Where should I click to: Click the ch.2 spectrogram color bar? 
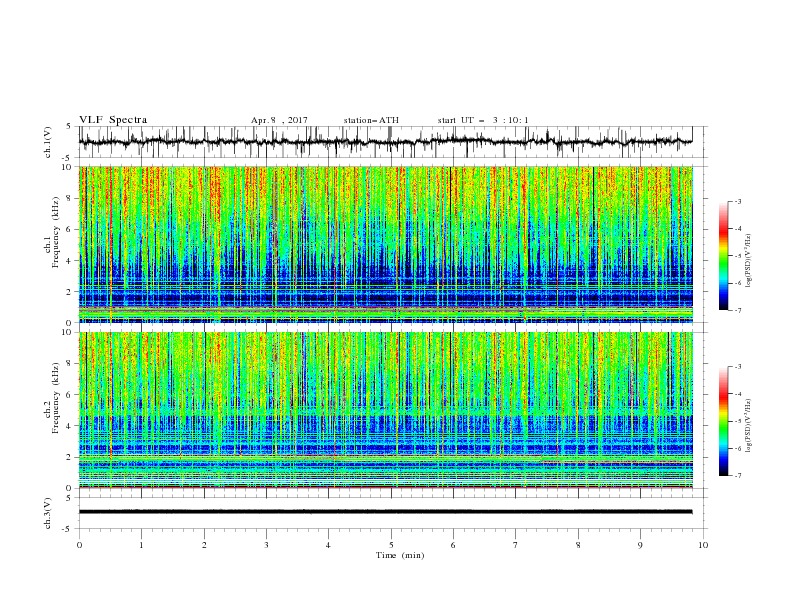(x=723, y=421)
